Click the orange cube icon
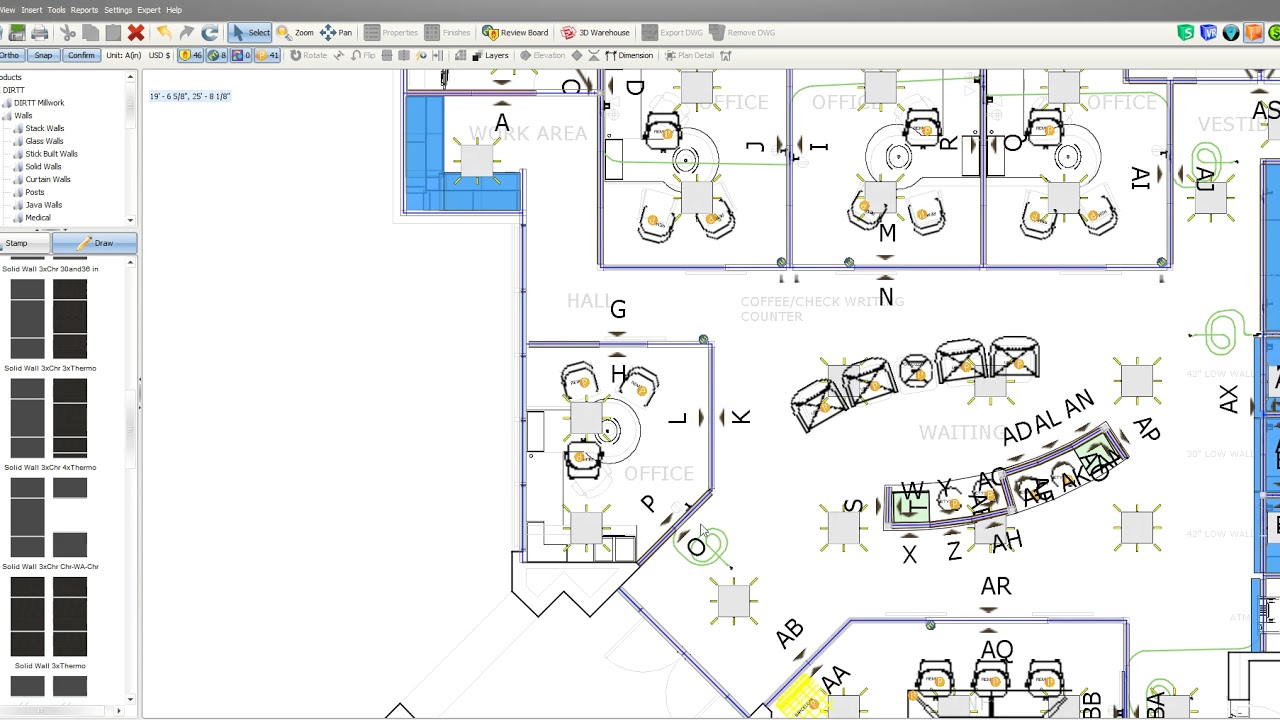Screen dimensions: 1280x720 [1252, 33]
